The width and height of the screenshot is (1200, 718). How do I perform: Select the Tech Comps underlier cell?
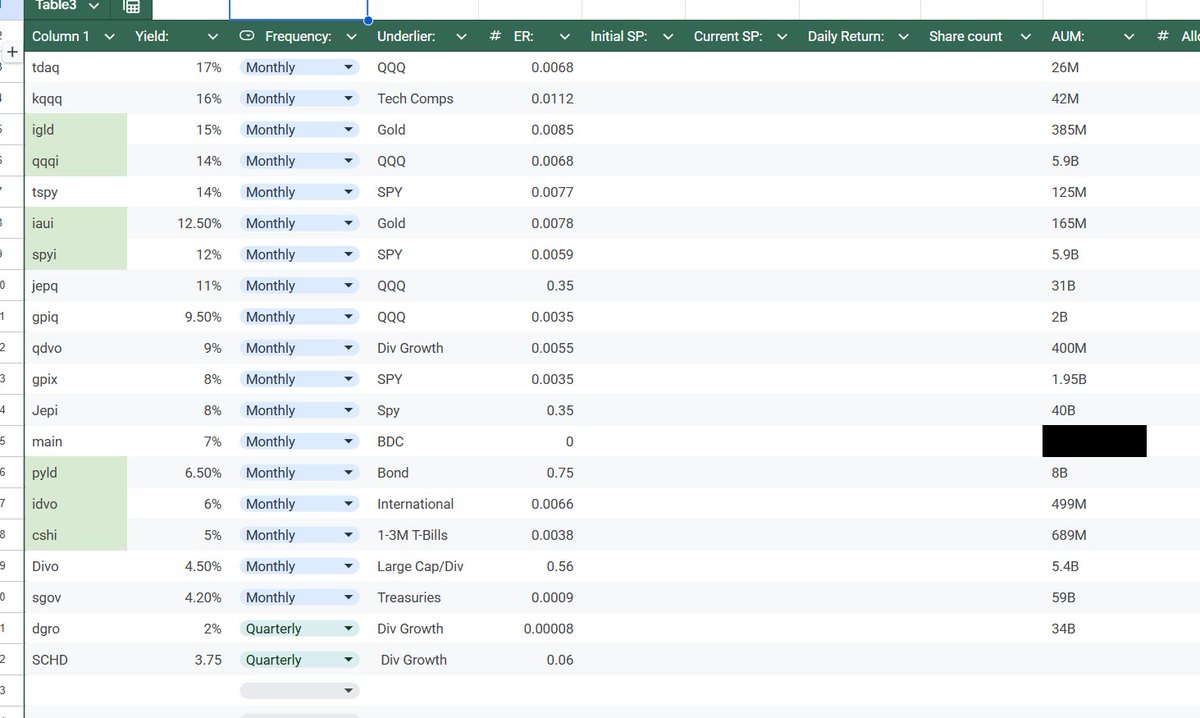424,99
